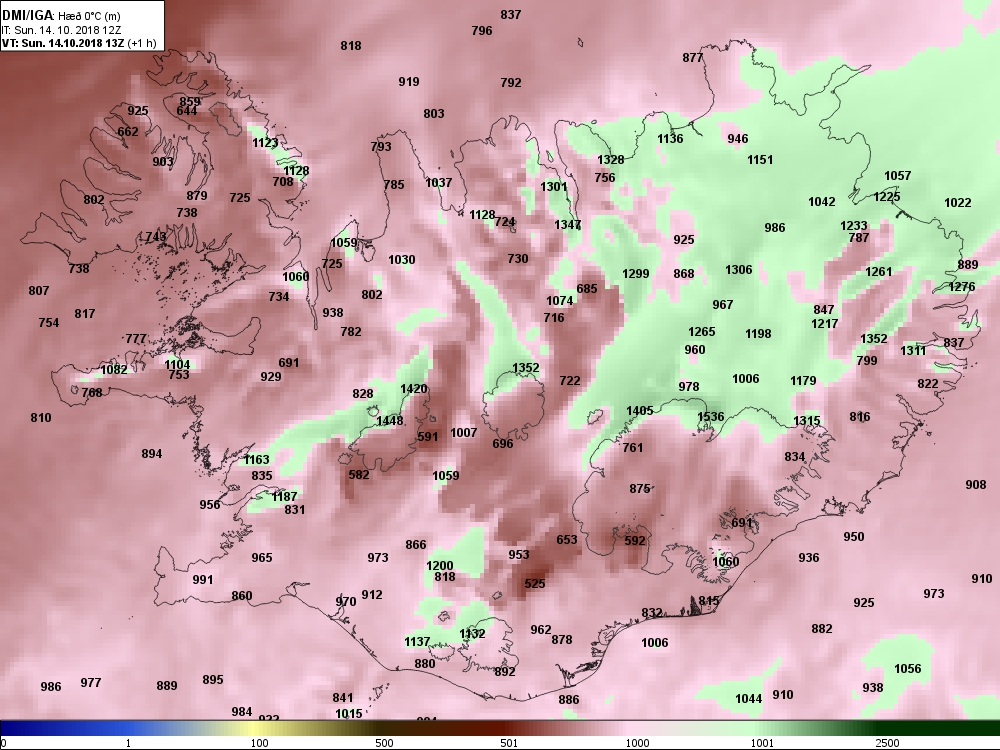Click the map value '1132'

473,633
